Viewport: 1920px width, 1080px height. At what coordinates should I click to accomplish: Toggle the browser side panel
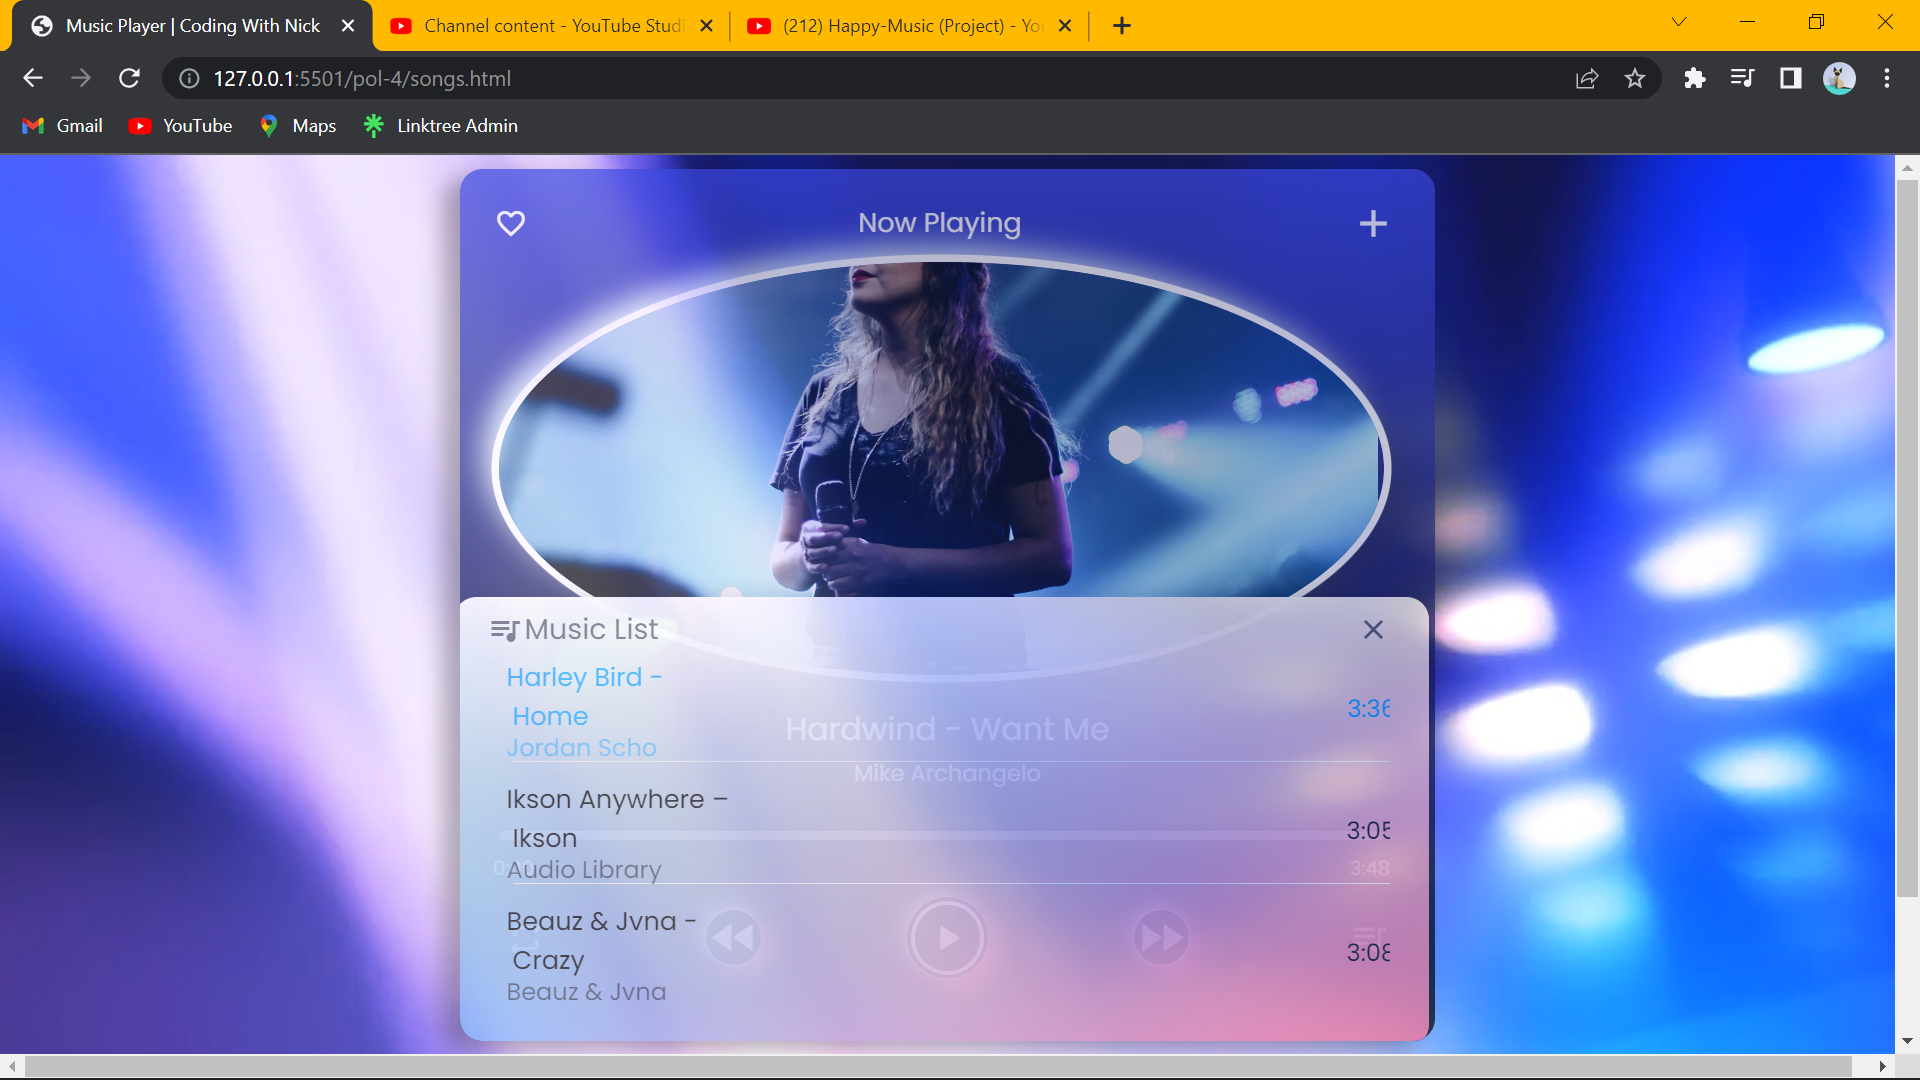click(1790, 78)
